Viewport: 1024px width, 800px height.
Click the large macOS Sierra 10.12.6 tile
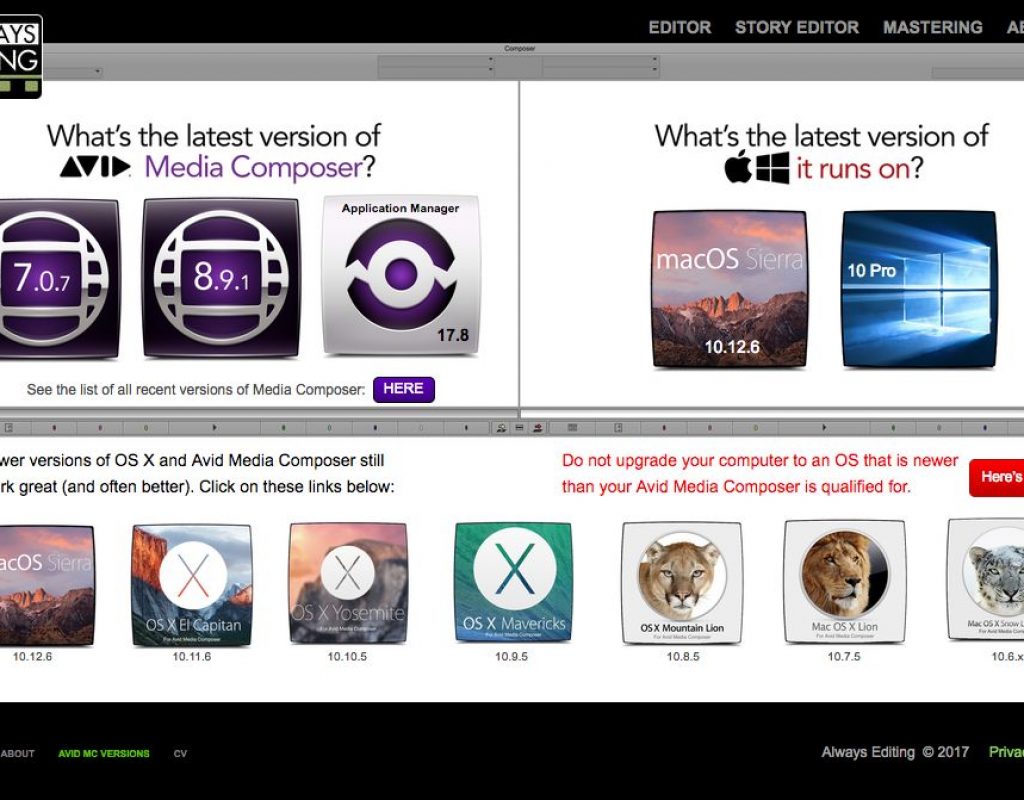[x=730, y=289]
